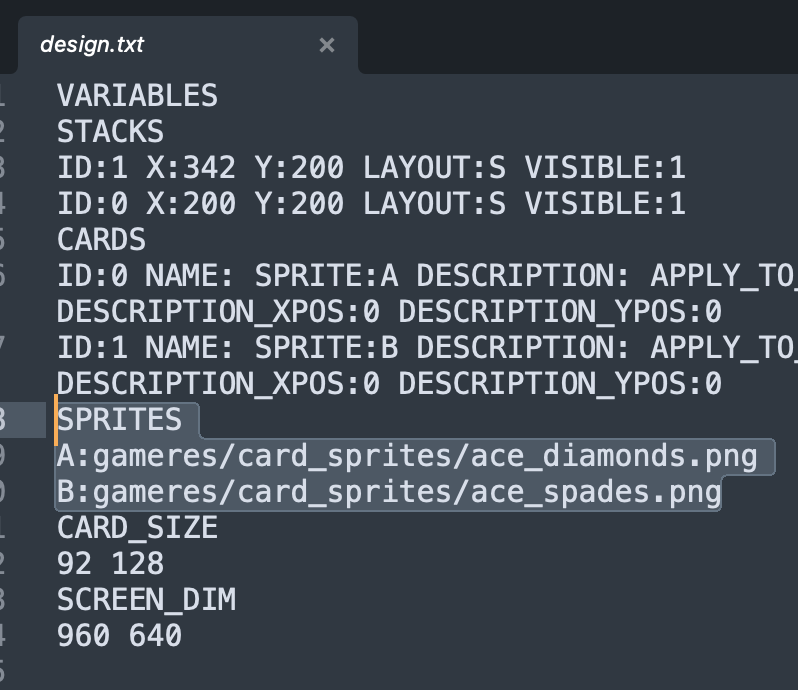Click DESCRIPTION_YPOS:0 under card ID:0
The width and height of the screenshot is (798, 690).
[560, 312]
